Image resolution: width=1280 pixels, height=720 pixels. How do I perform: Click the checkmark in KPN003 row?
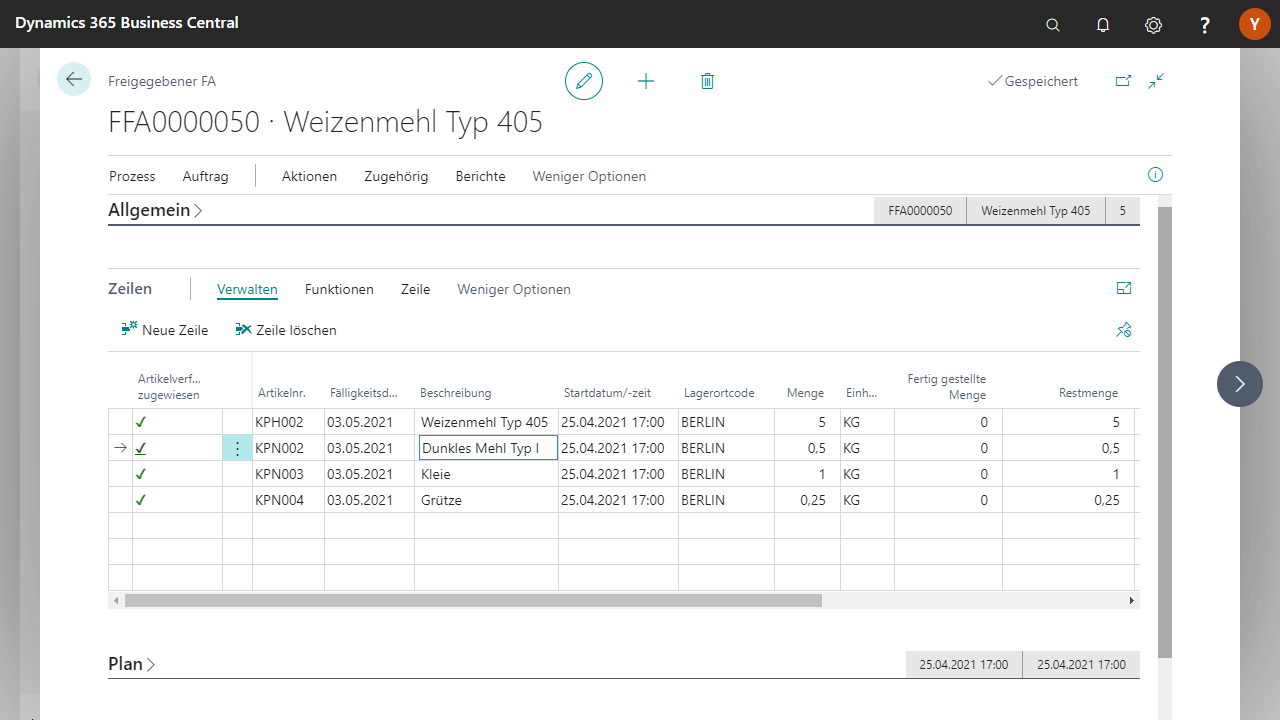141,474
